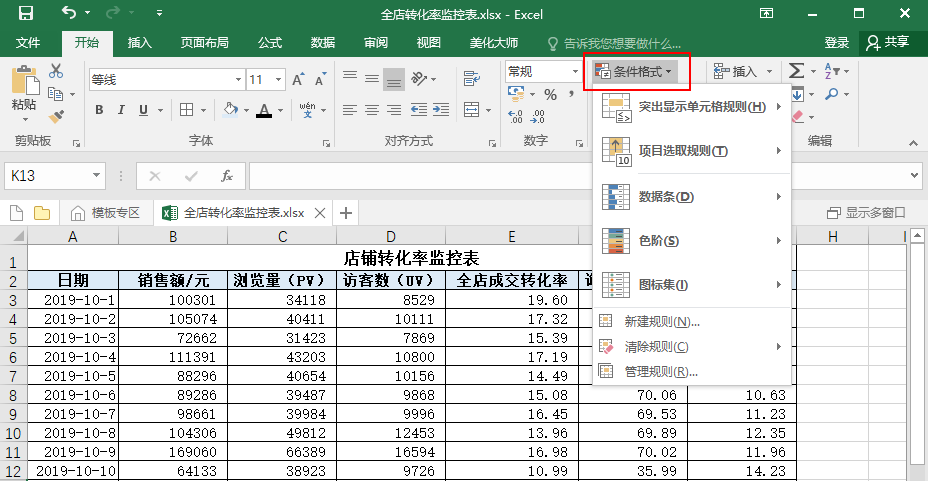Open the 文件 tab
The image size is (928, 481).
(x=28, y=43)
